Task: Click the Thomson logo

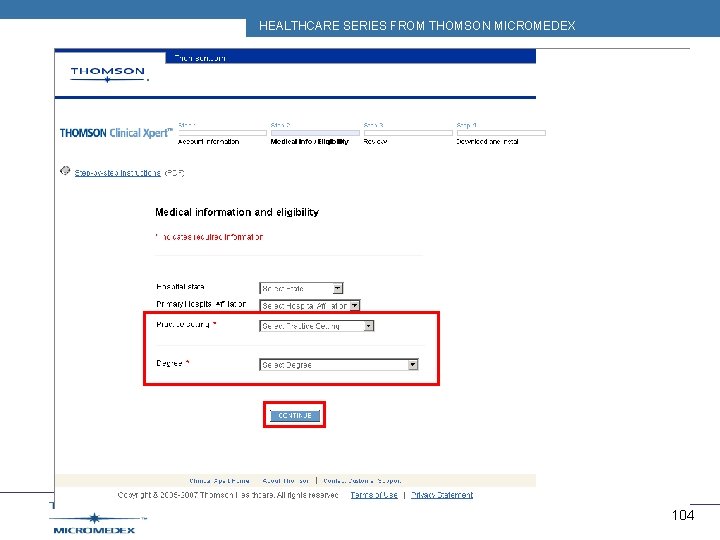Action: [108, 74]
